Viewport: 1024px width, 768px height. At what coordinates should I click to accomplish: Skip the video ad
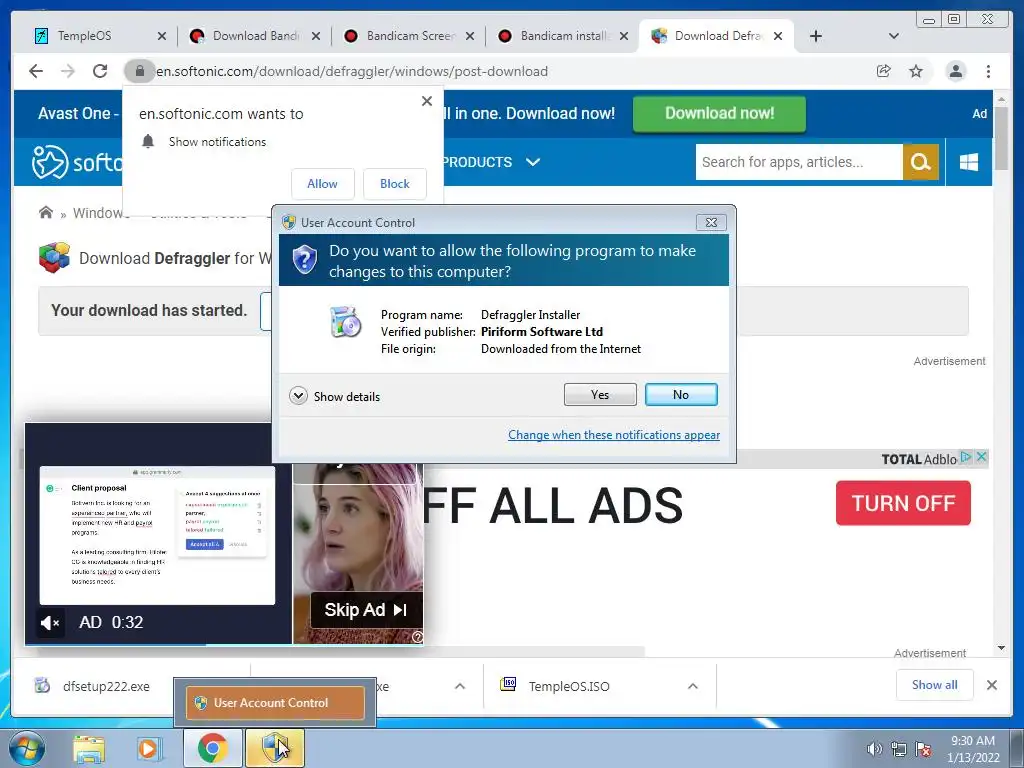[366, 610]
